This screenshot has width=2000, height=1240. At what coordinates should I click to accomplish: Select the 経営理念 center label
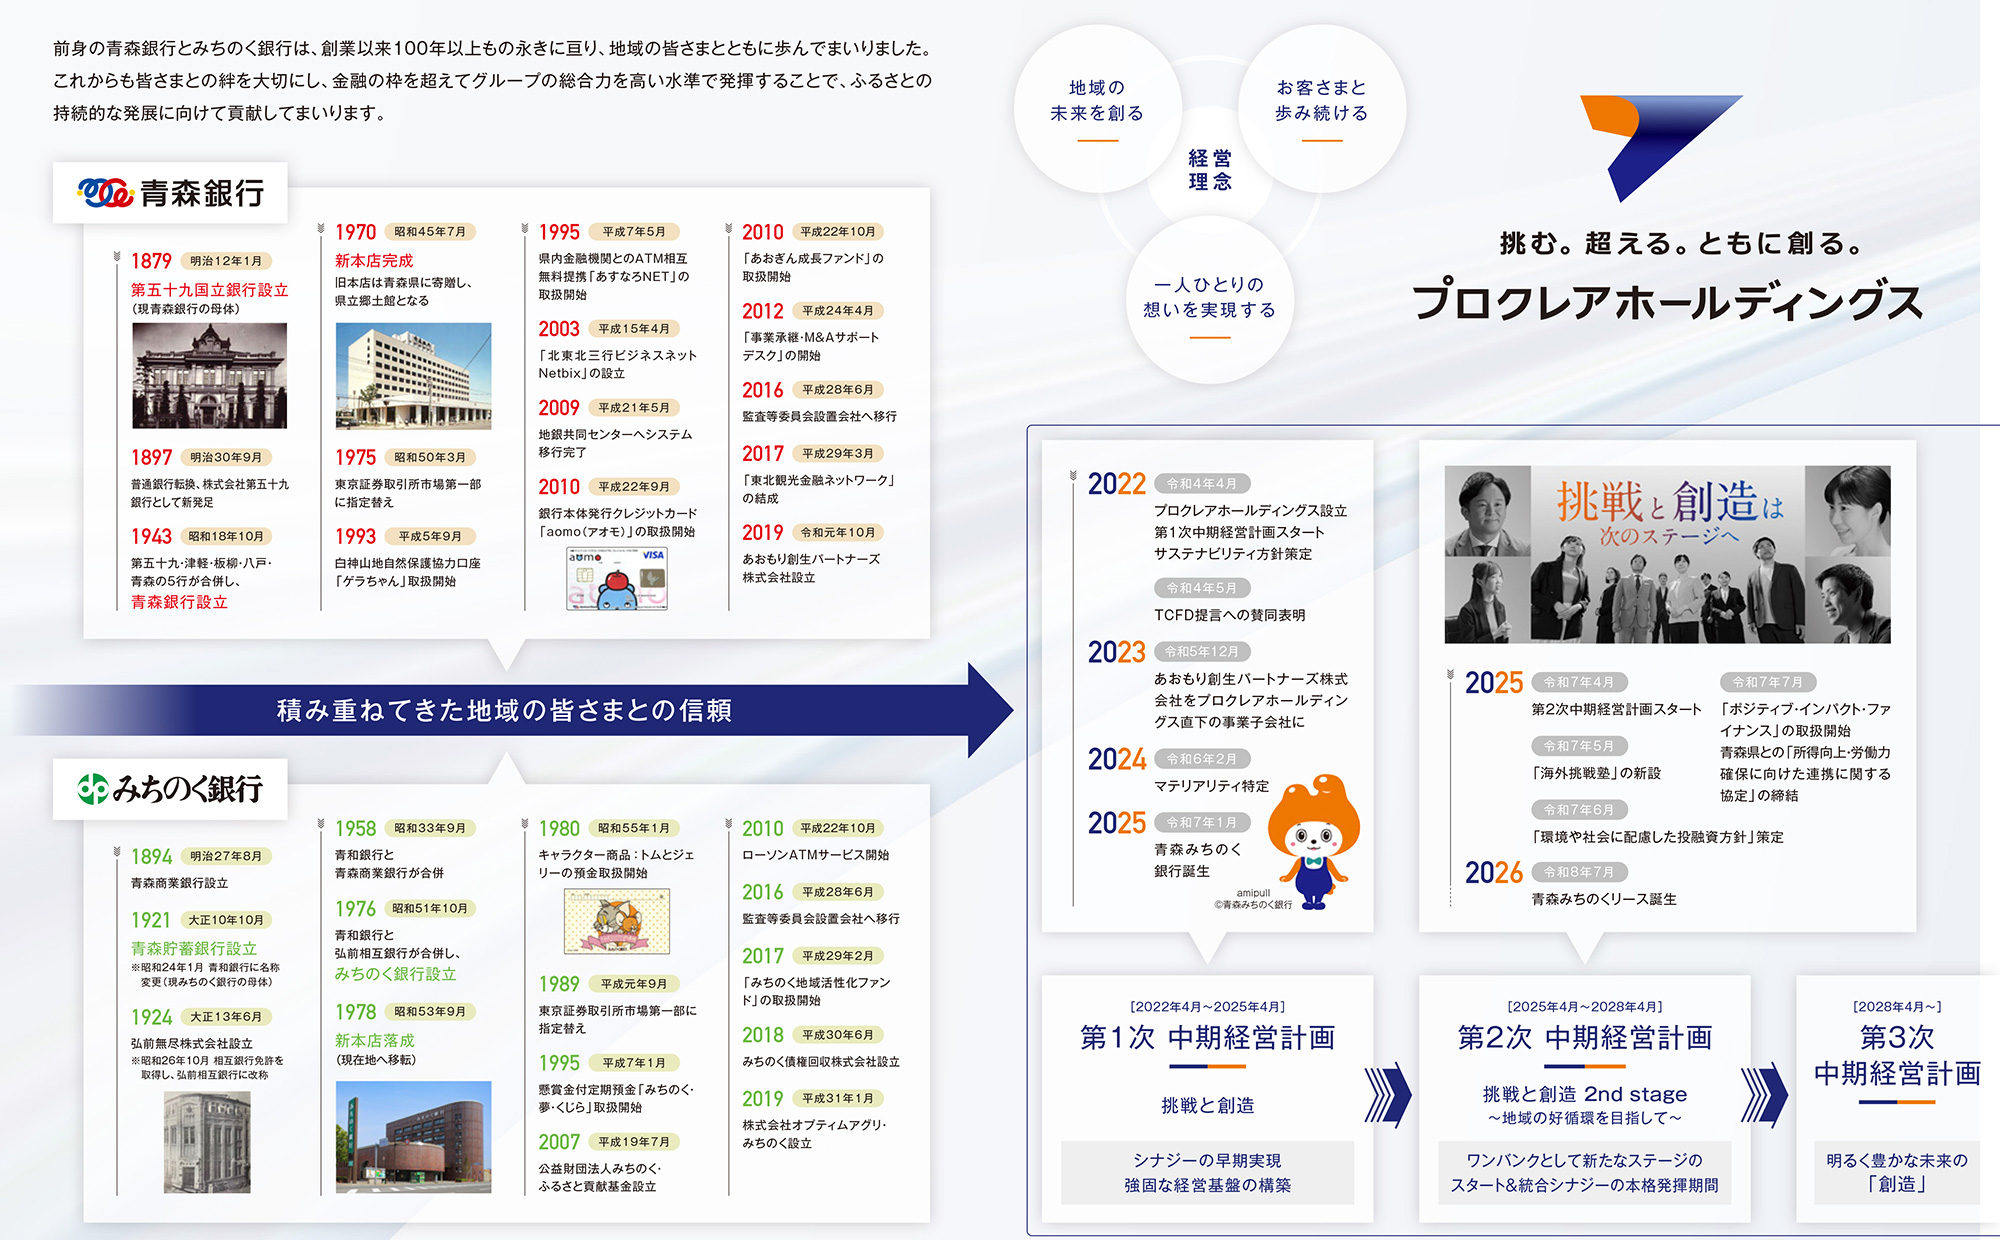[1210, 170]
